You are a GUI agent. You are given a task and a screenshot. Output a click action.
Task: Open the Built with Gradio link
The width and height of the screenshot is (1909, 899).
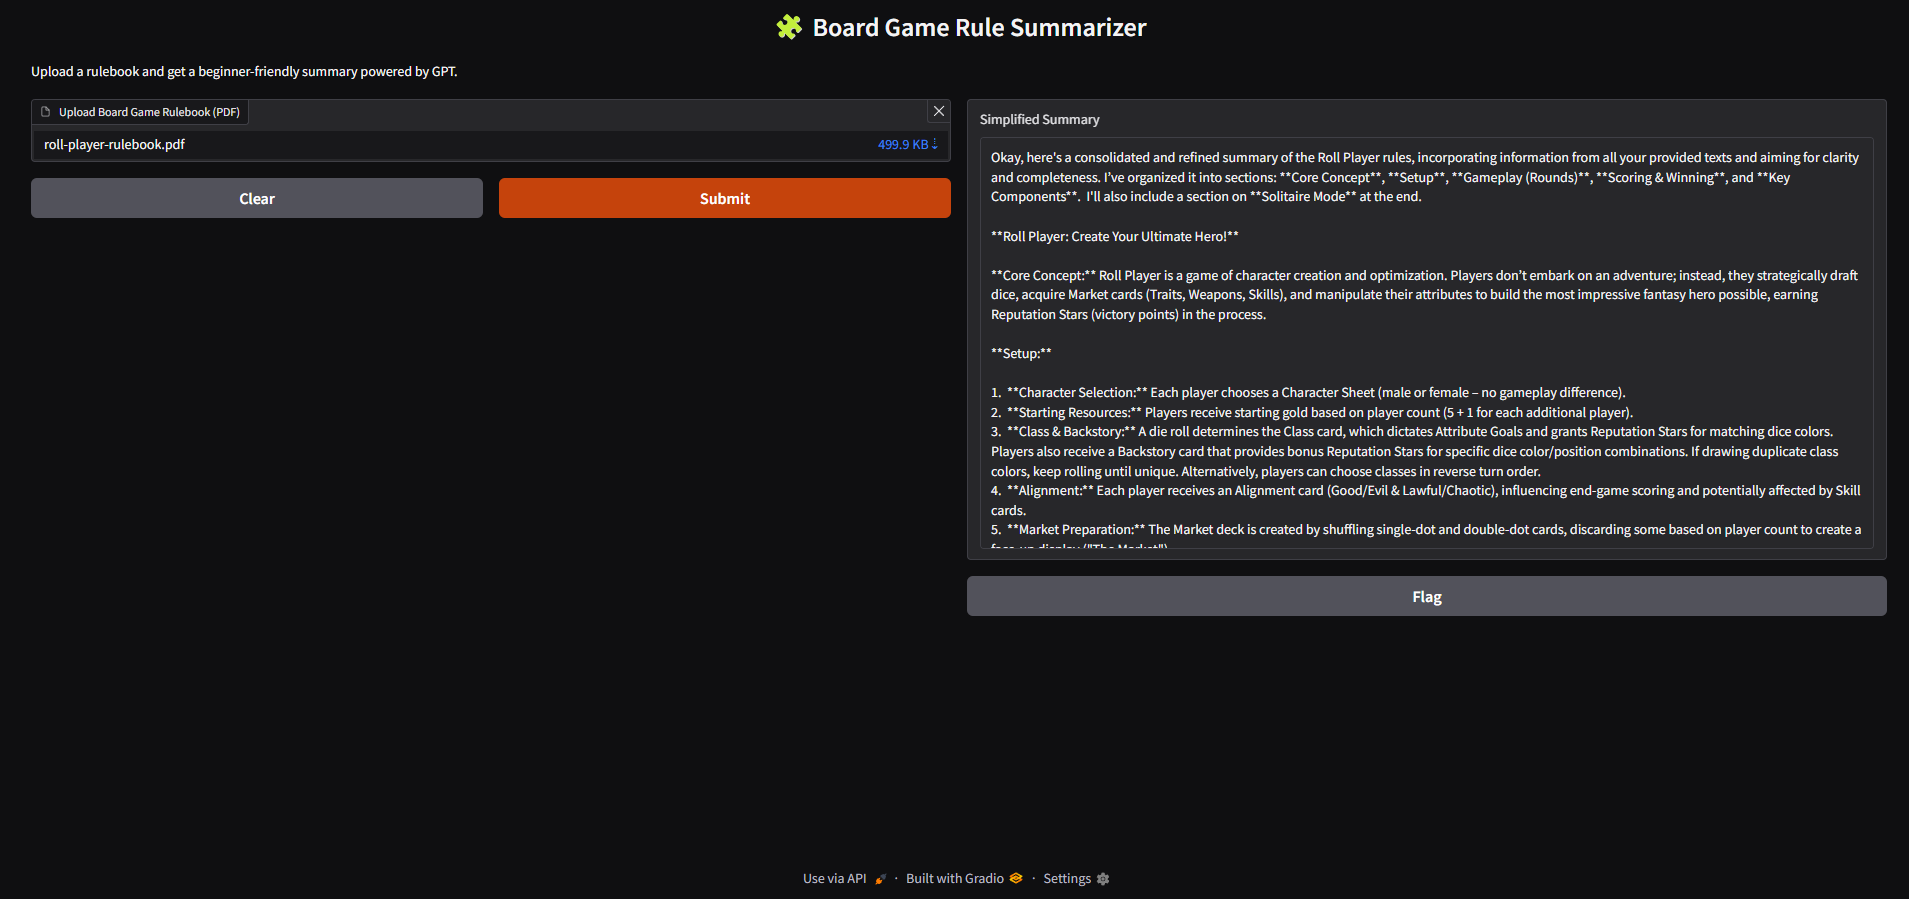point(964,879)
